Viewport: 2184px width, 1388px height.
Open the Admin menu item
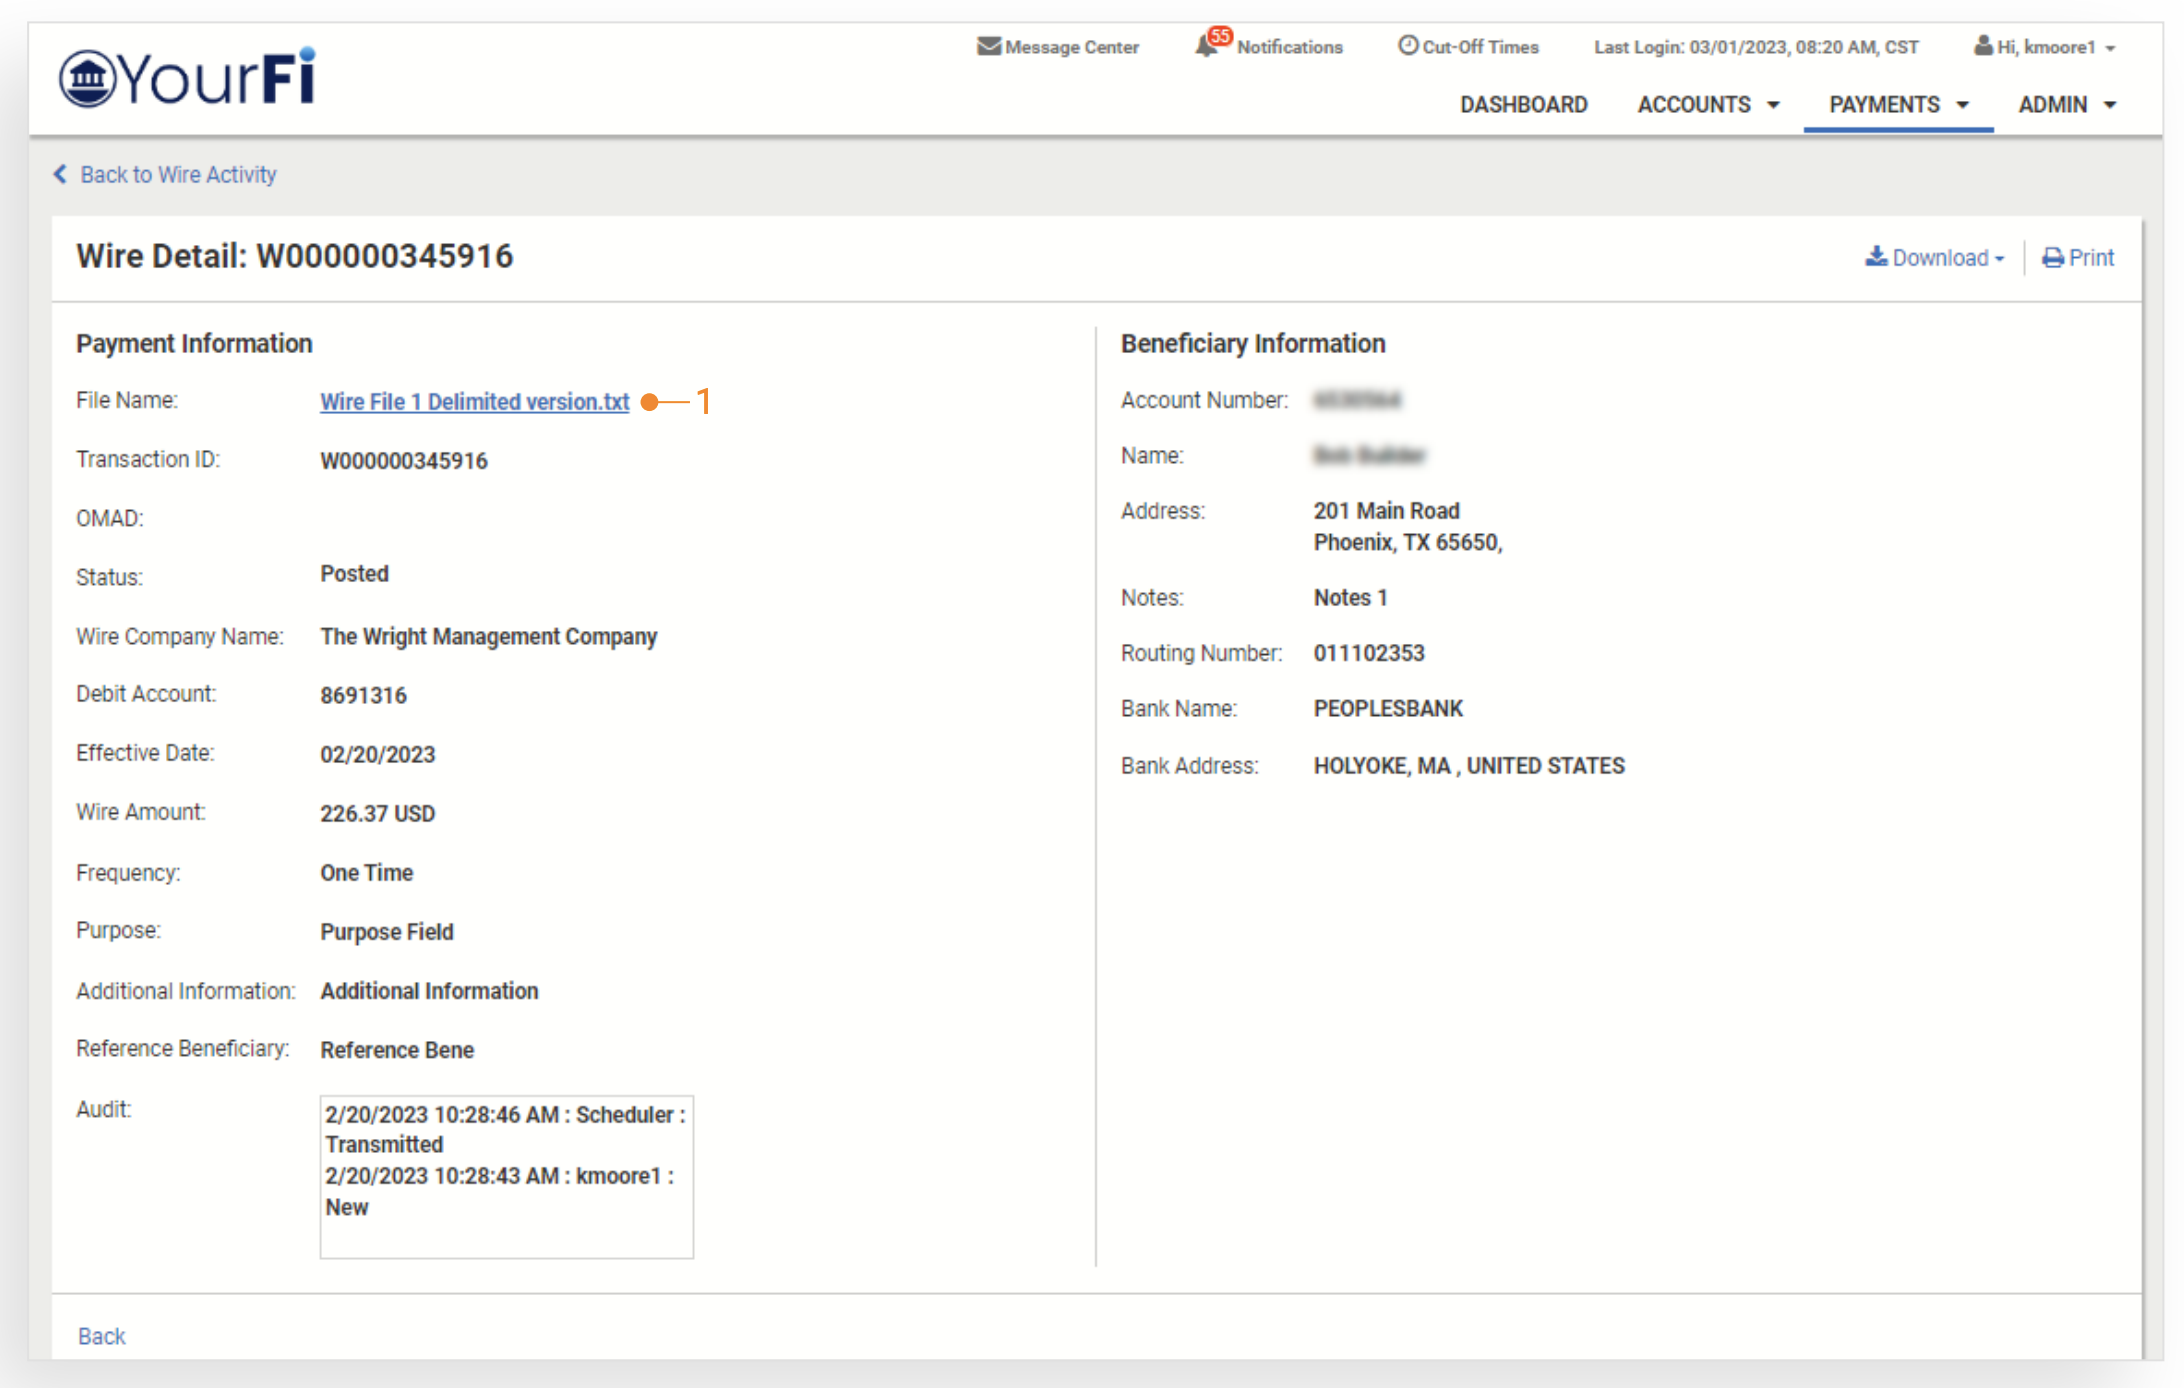coord(2052,105)
